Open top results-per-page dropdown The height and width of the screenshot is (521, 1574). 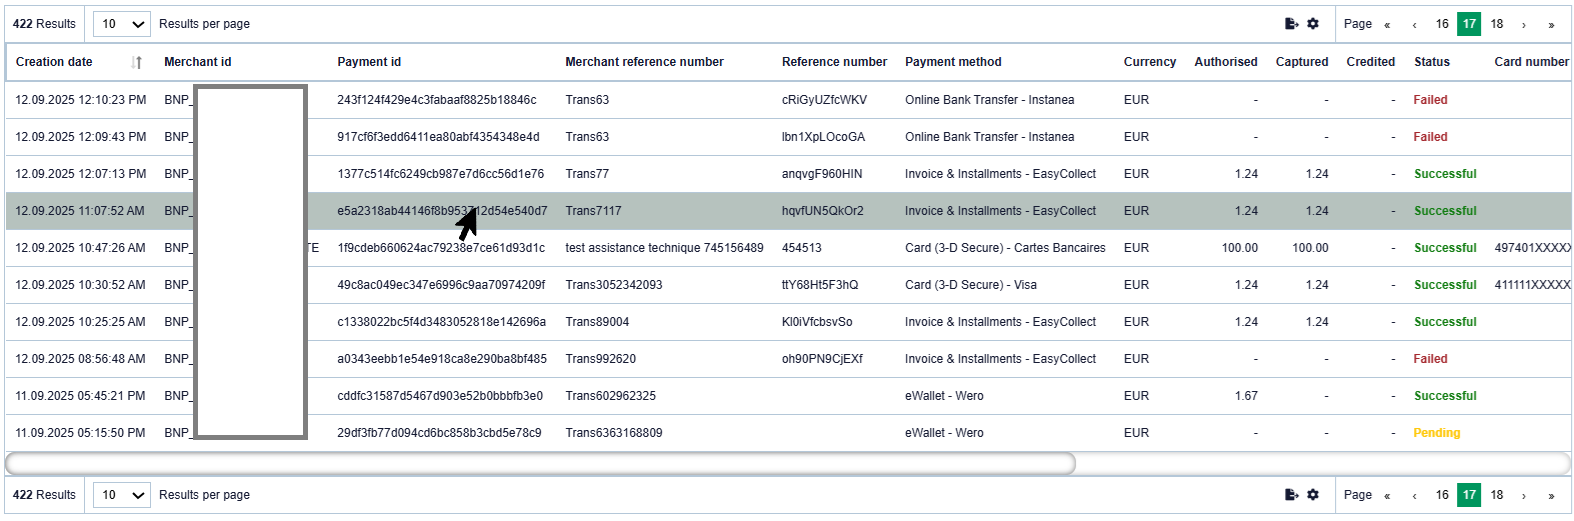click(121, 24)
